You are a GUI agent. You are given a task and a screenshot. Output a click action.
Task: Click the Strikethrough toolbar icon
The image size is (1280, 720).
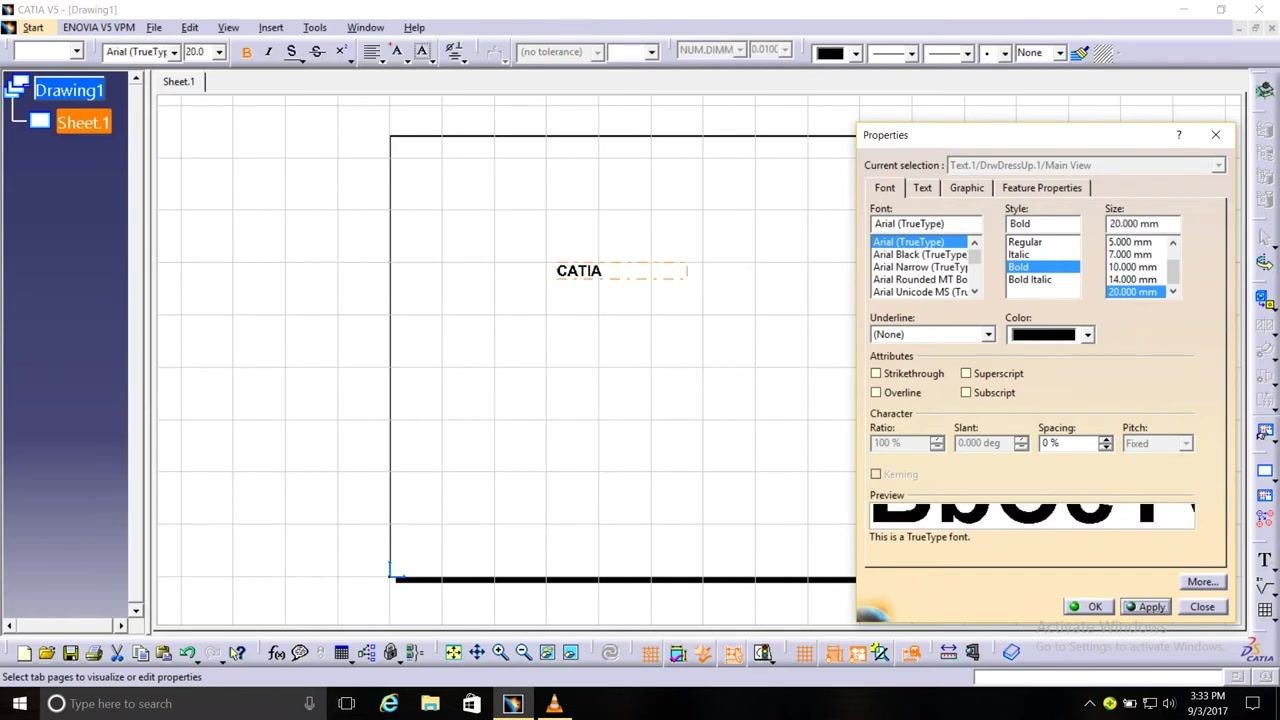tap(317, 52)
